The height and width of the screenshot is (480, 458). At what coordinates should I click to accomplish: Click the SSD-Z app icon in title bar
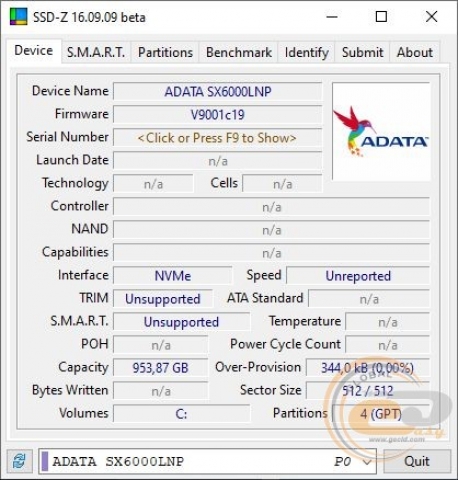click(18, 17)
